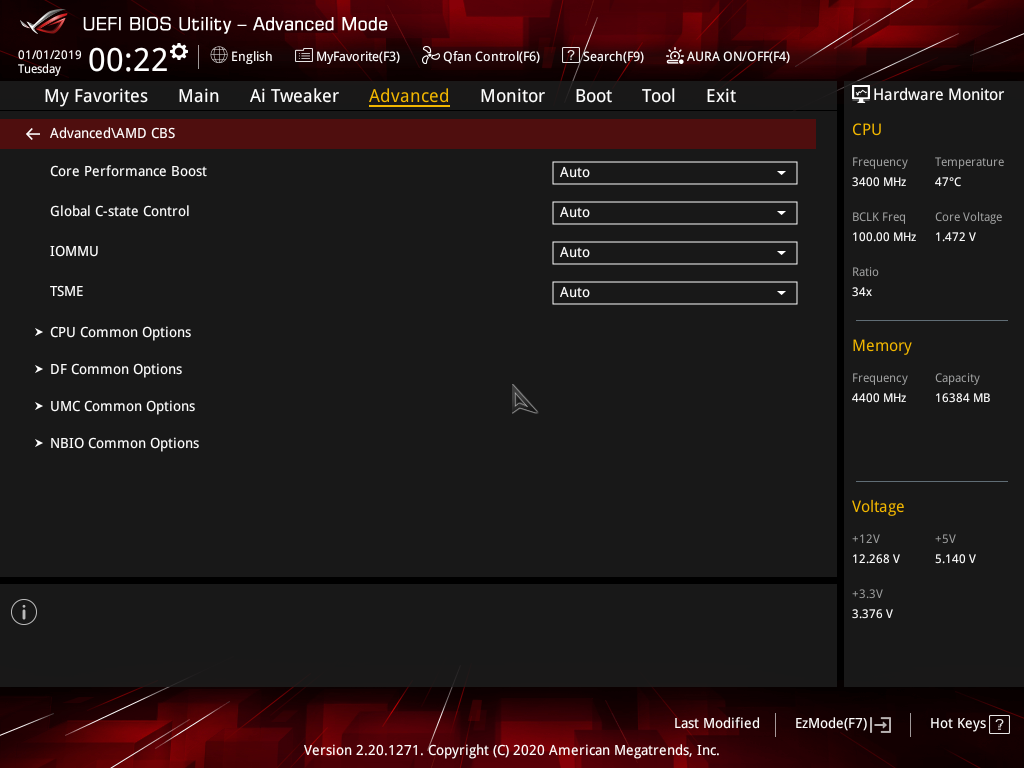Viewport: 1024px width, 768px height.
Task: Select the Global C-state Control label
Action: [x=120, y=211]
